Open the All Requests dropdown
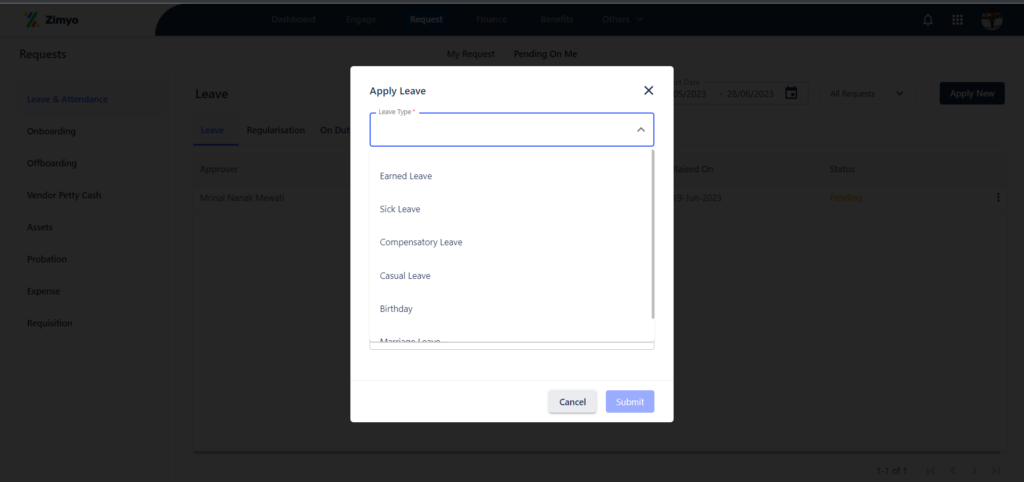The width and height of the screenshot is (1024, 482). (867, 93)
